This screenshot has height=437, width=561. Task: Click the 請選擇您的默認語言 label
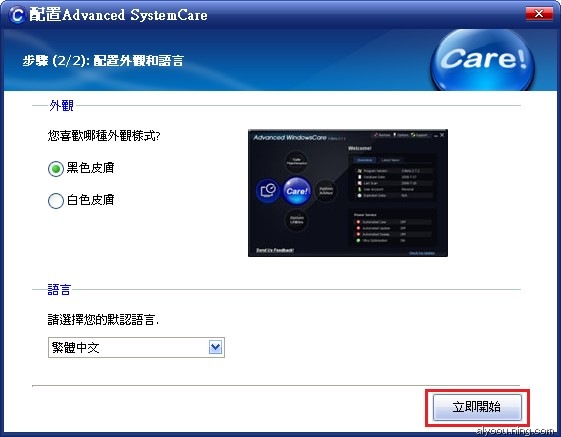click(103, 319)
